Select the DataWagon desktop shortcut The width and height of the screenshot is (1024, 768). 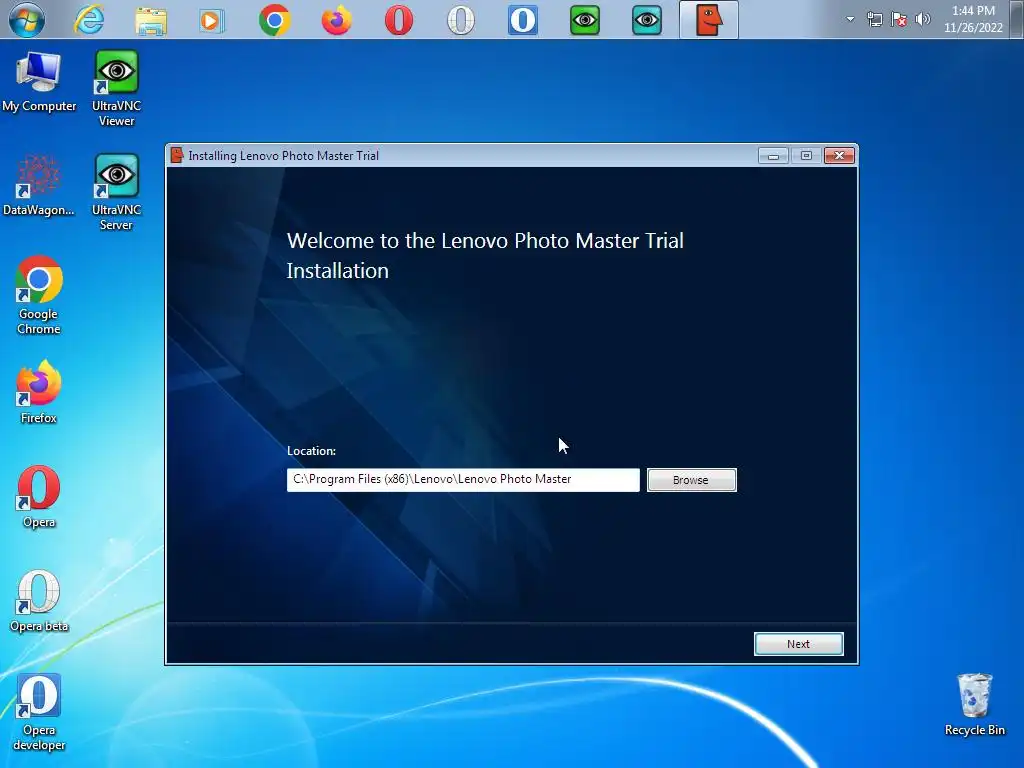(x=39, y=185)
